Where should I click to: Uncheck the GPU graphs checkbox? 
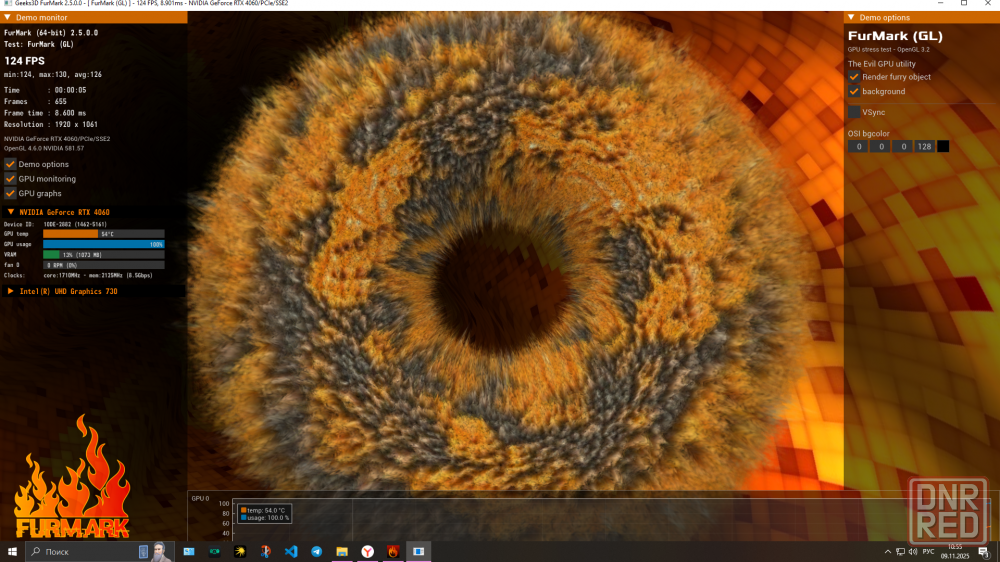tap(10, 193)
